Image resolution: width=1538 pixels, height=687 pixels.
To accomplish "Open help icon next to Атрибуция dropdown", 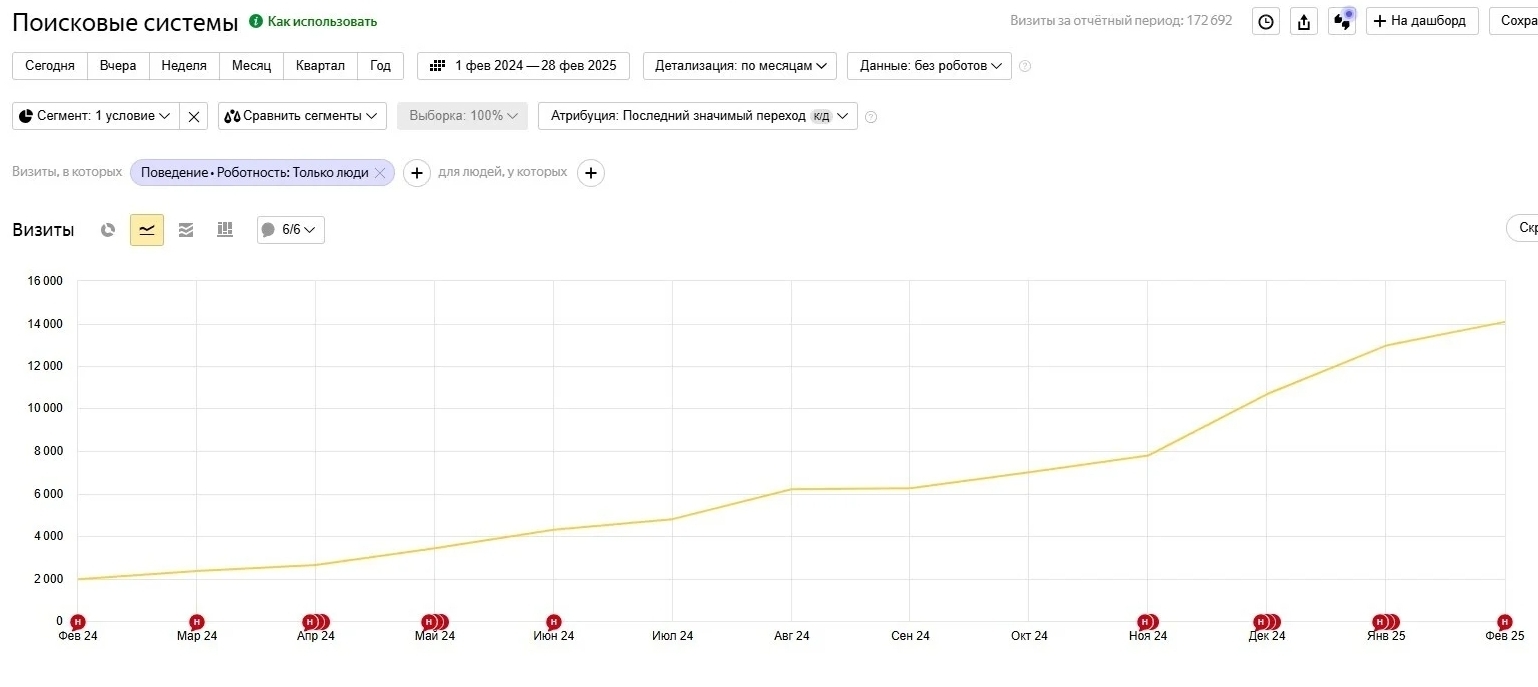I will 871,116.
